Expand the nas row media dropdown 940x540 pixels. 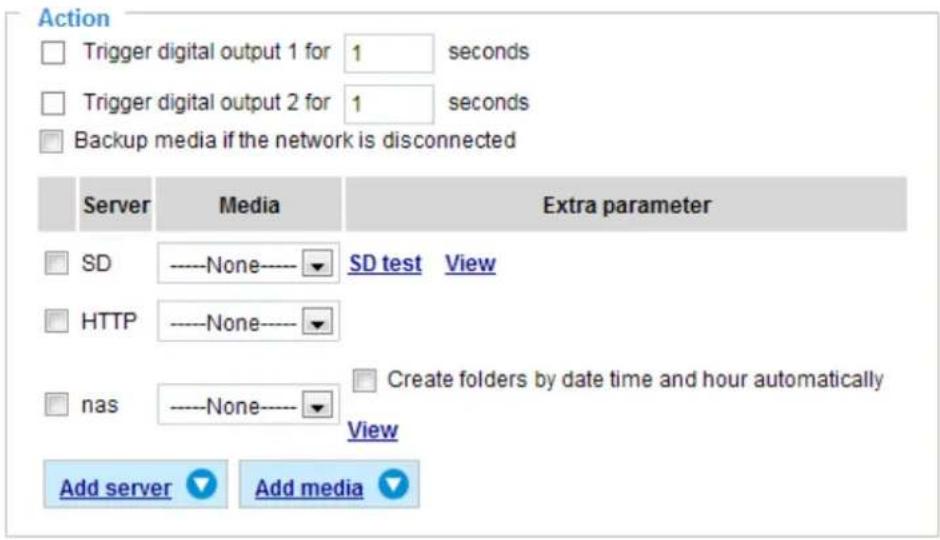[x=248, y=405]
